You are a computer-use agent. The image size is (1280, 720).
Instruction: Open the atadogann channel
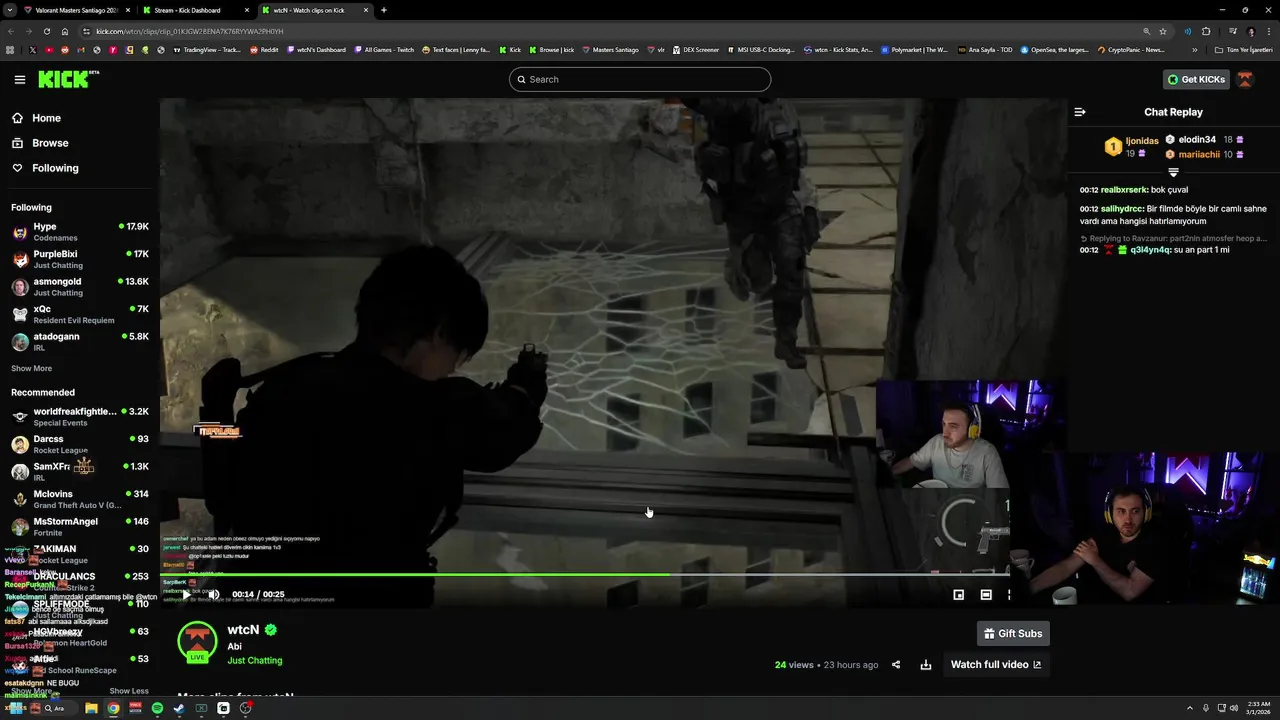coord(80,342)
